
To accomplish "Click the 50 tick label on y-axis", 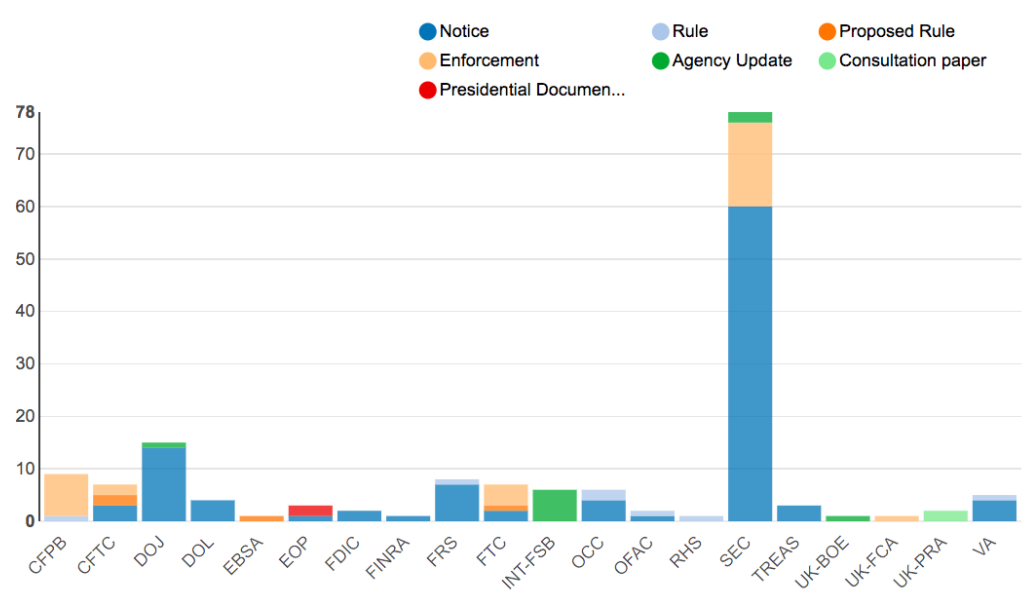I will (x=25, y=259).
